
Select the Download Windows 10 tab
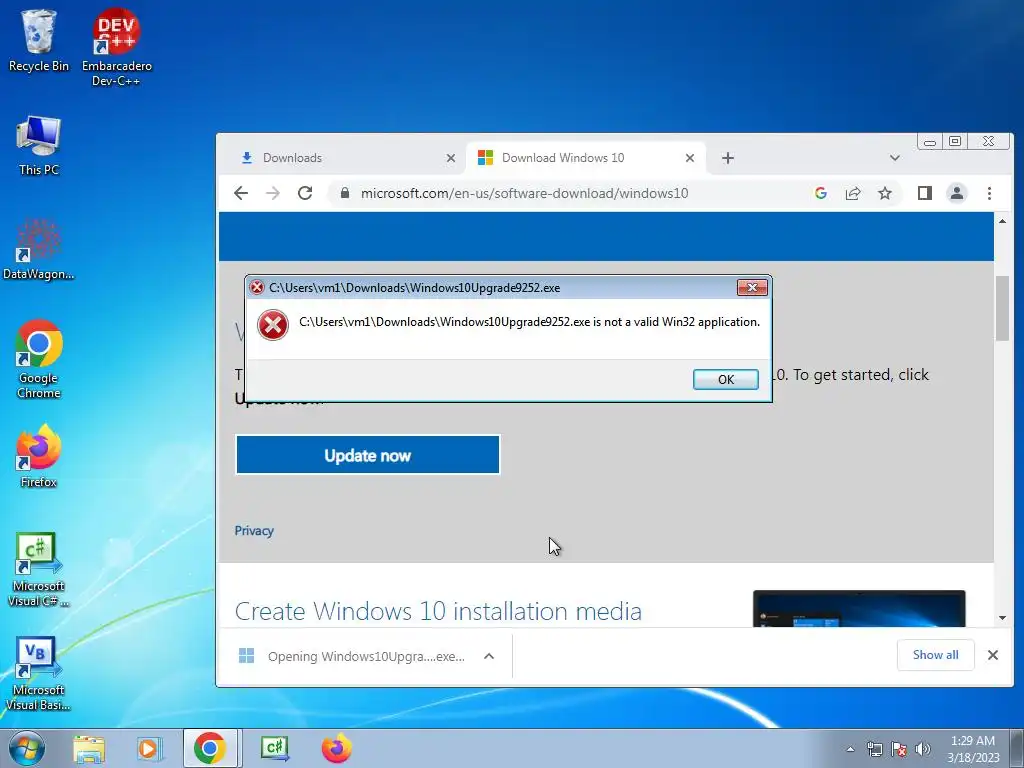pos(584,158)
